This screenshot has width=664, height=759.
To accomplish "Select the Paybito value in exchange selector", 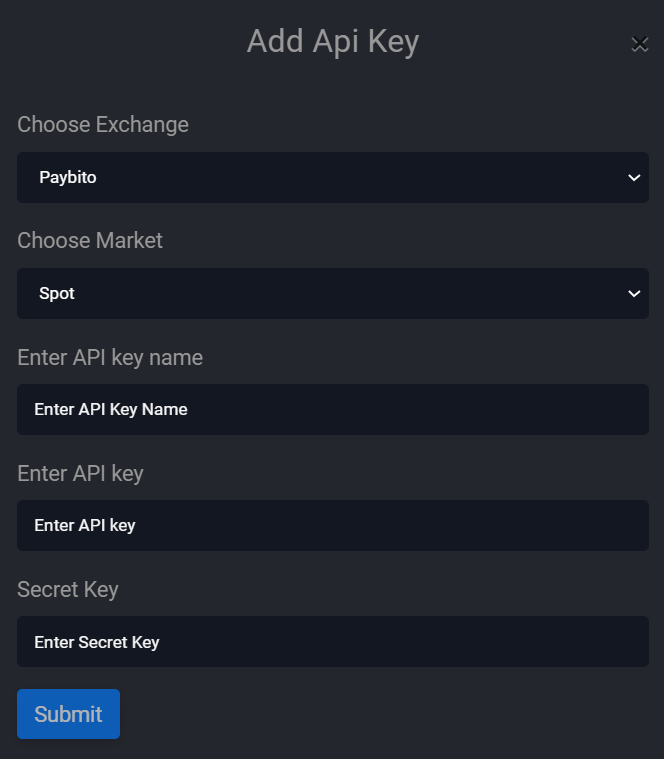I will point(68,178).
